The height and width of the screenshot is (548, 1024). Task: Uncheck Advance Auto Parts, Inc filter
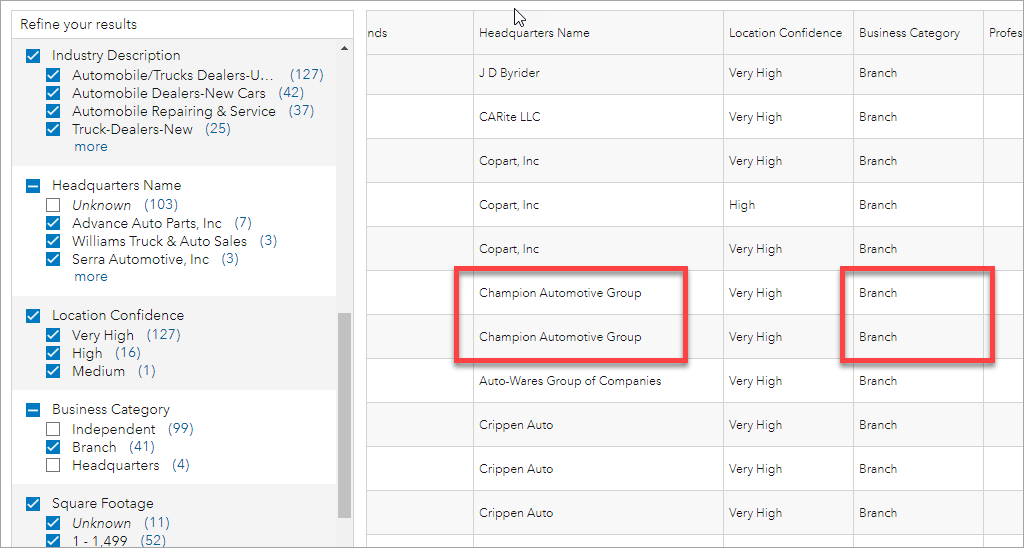click(x=54, y=223)
